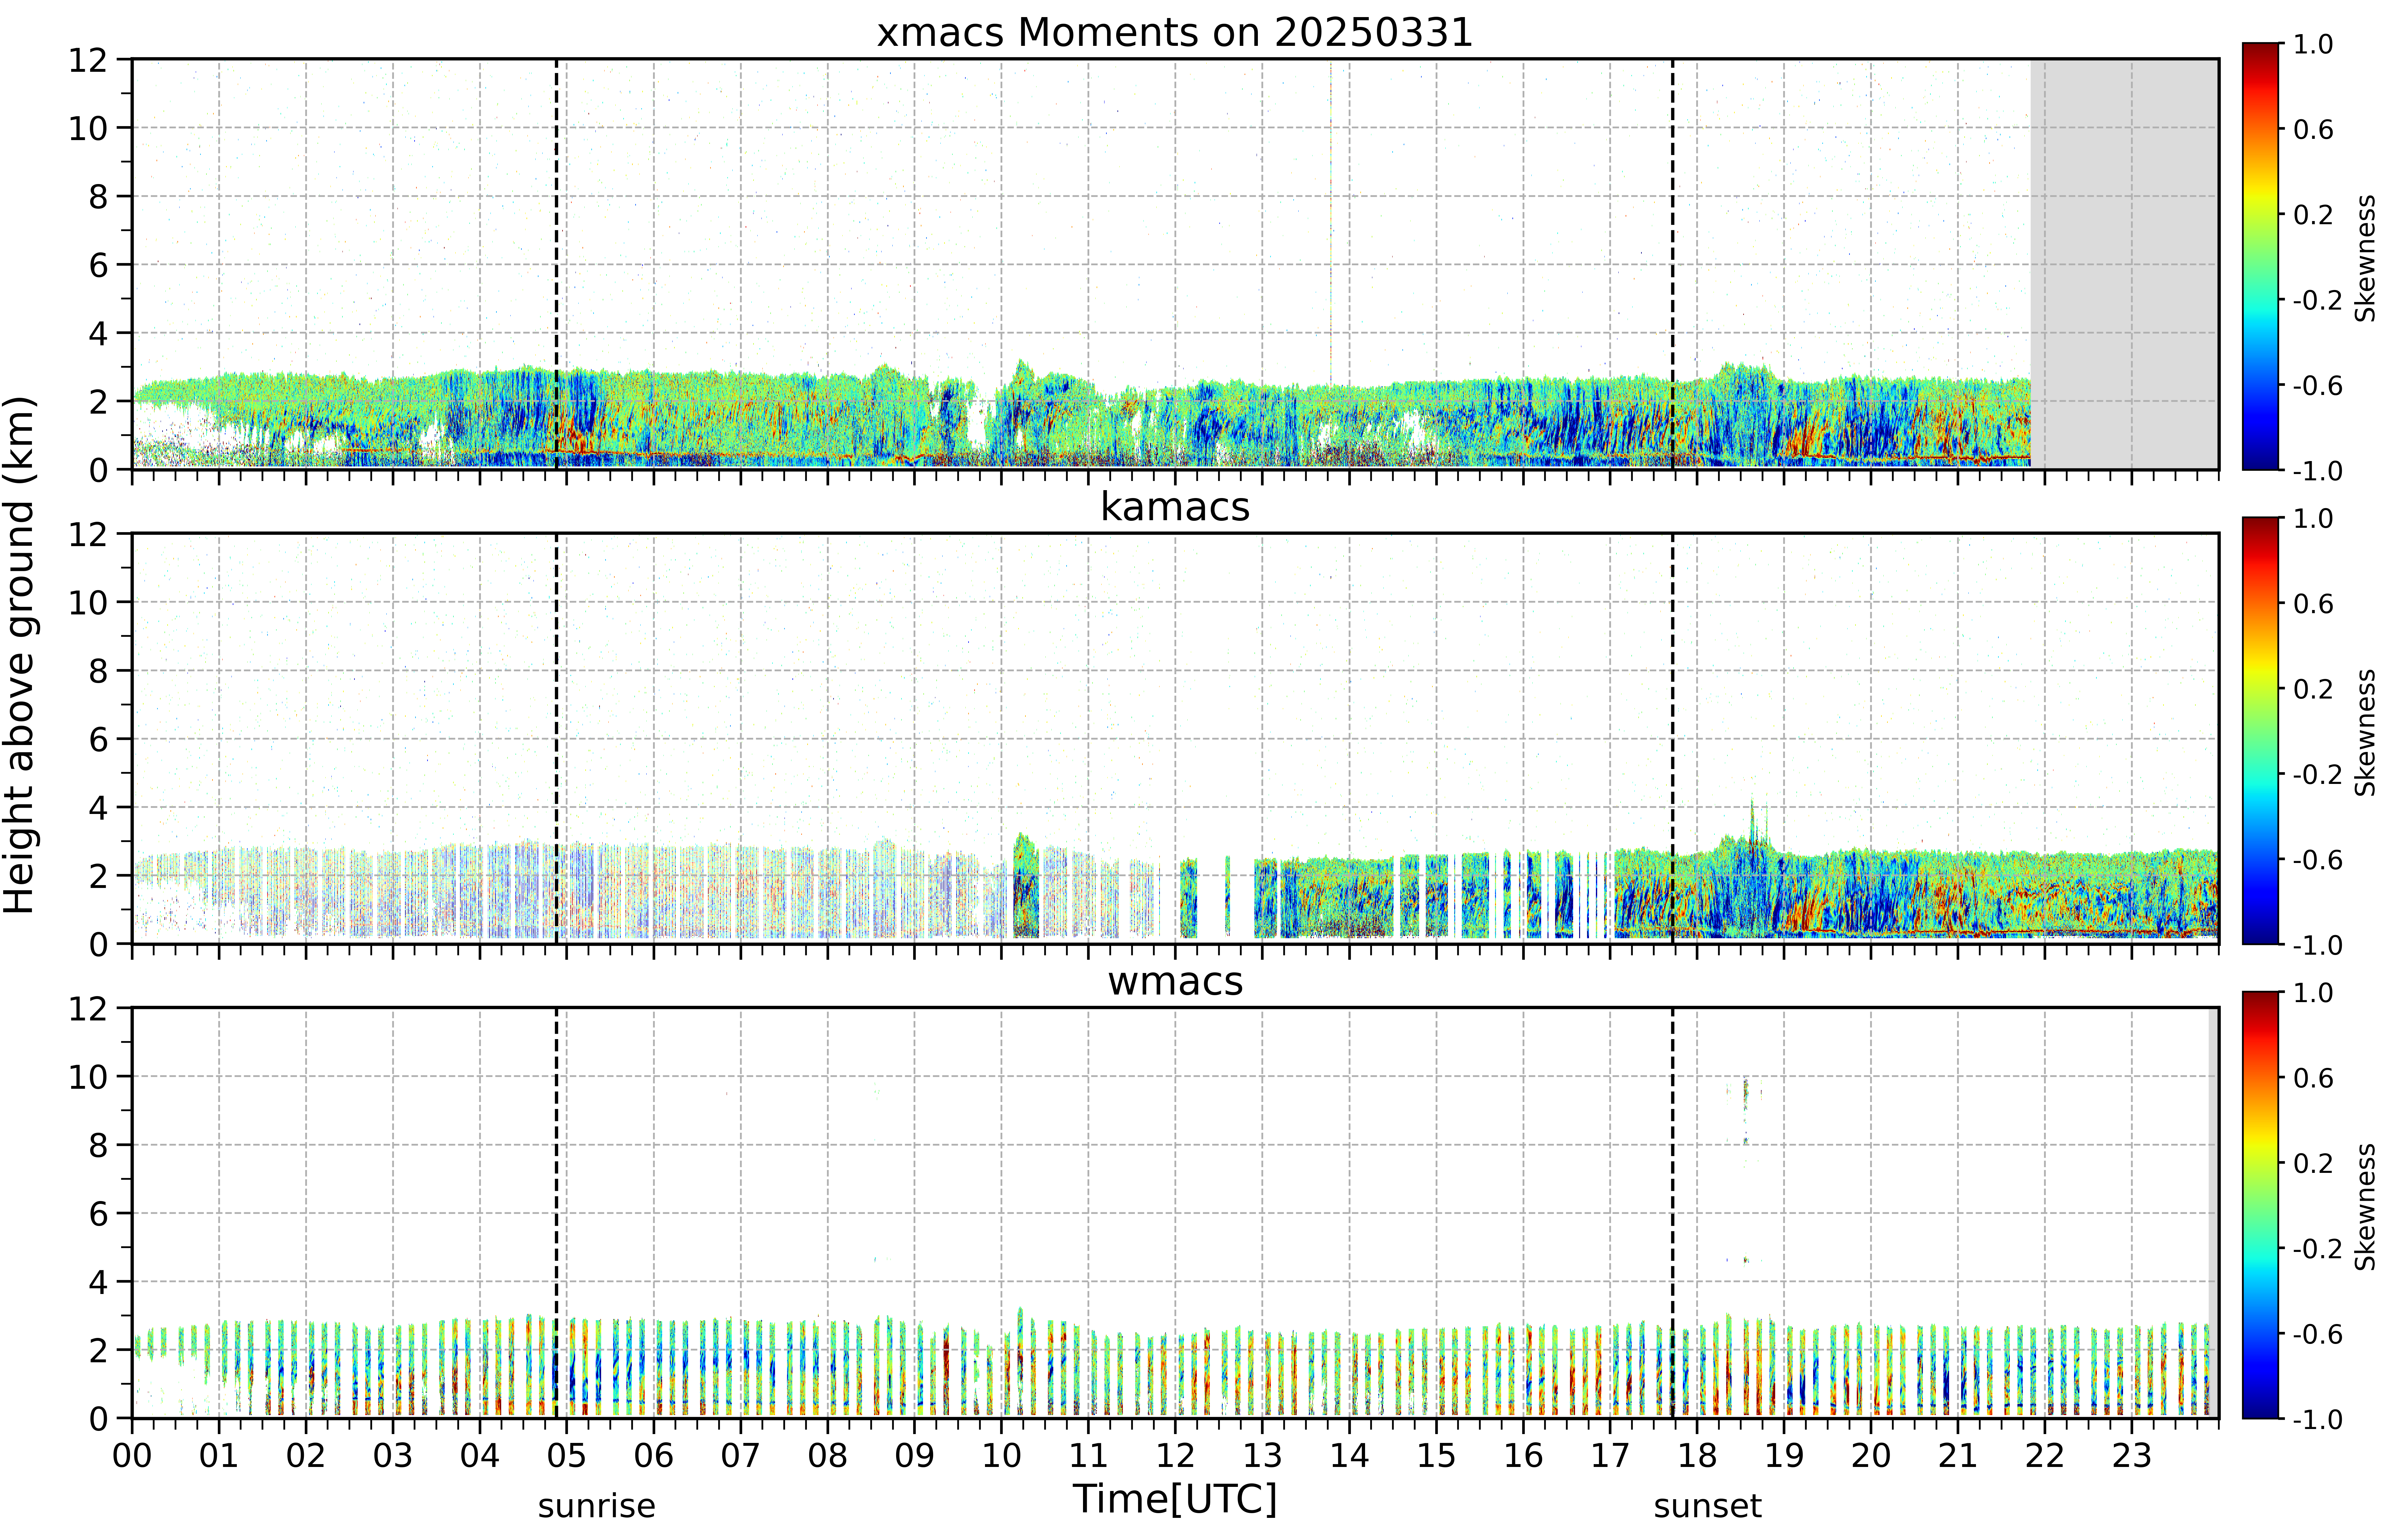Select the "sunset" label below the axis
The height and width of the screenshot is (1540, 2394).
(1708, 1506)
